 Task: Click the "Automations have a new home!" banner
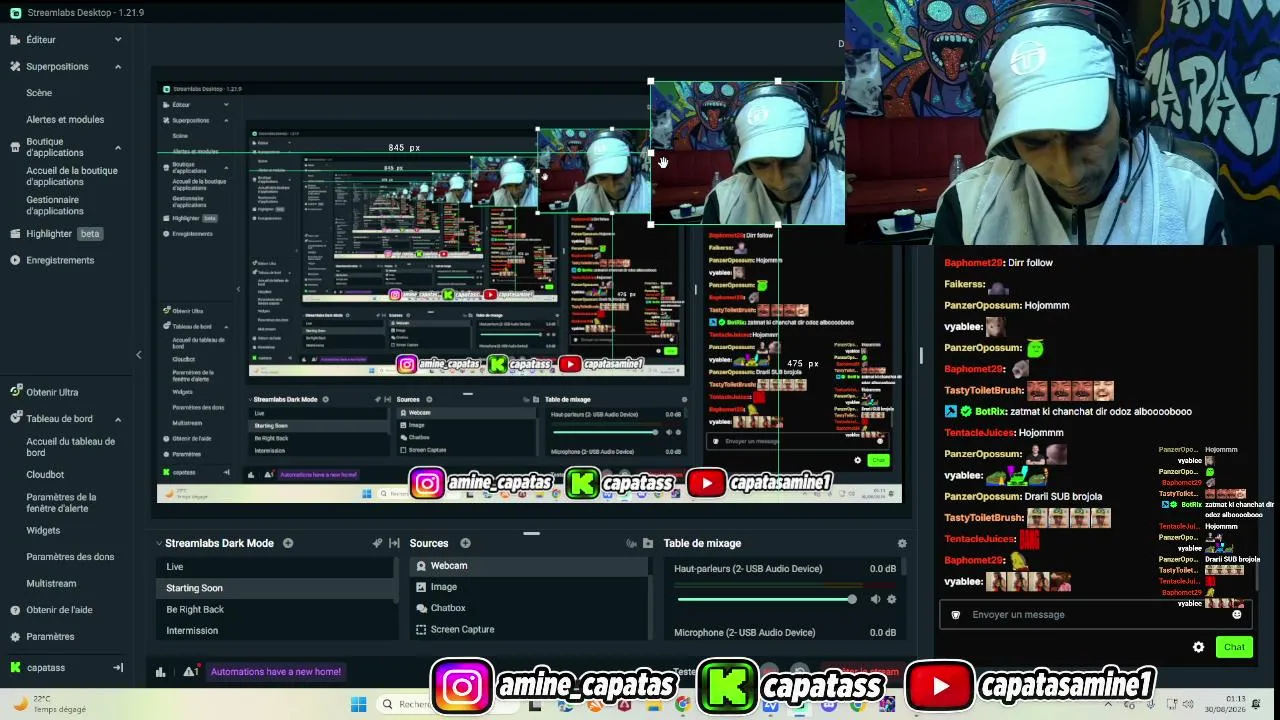(276, 672)
